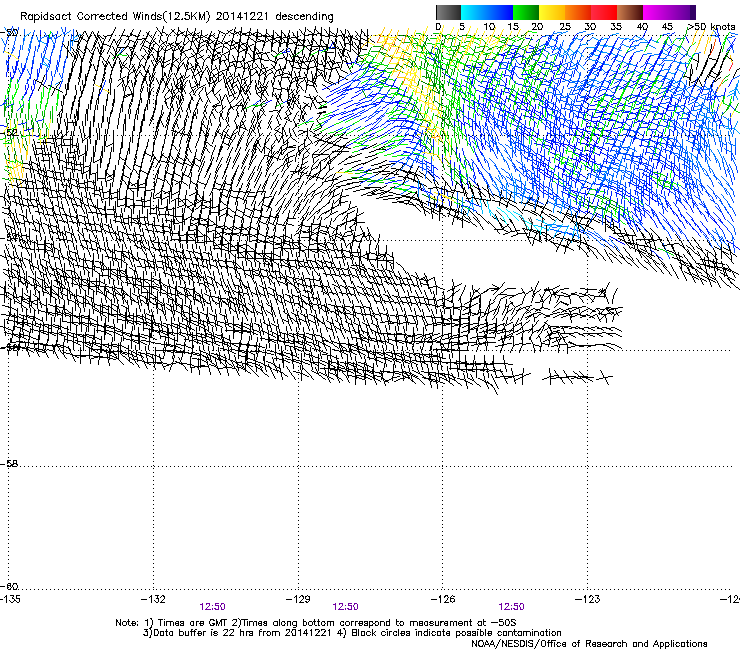Screen dimensions: 740x650
Task: Click the gray 0-5 knots legend swatch
Action: point(448,12)
